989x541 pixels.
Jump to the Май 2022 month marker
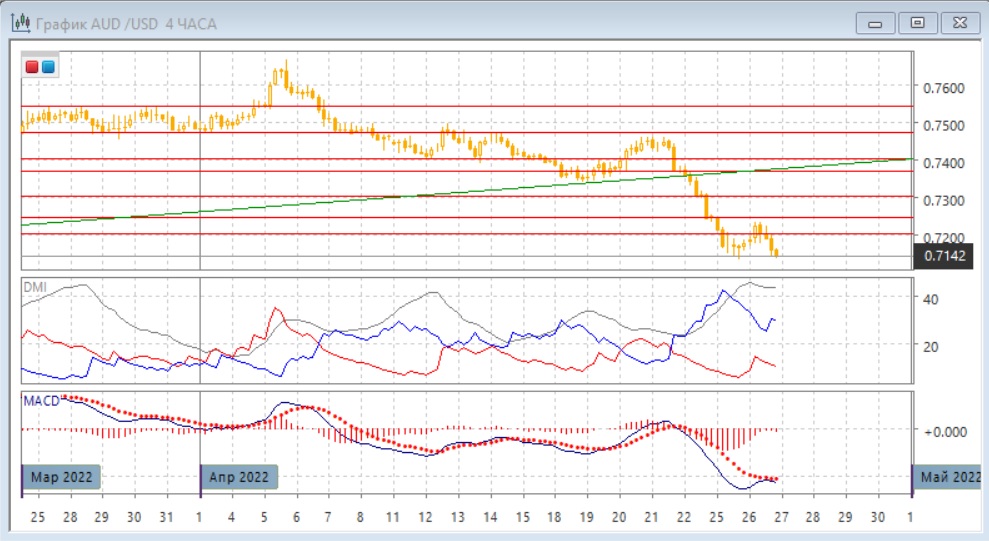(950, 477)
